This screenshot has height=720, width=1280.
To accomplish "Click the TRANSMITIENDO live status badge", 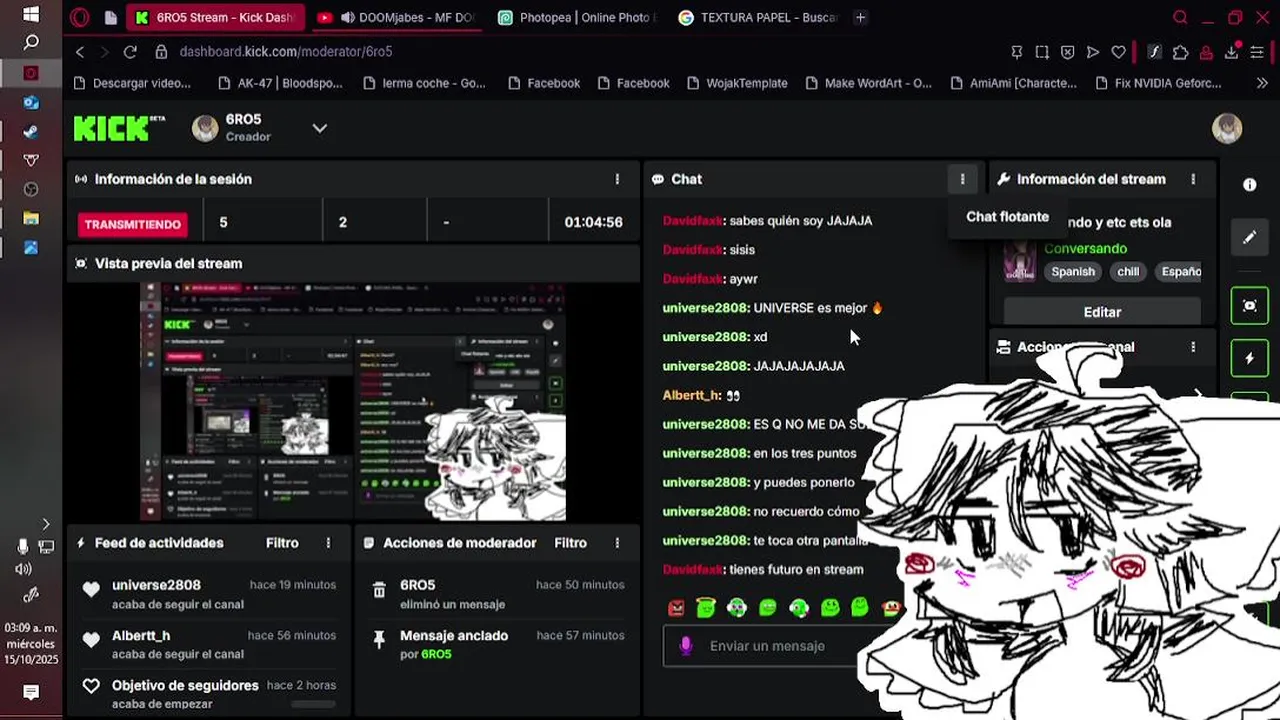I will [132, 224].
